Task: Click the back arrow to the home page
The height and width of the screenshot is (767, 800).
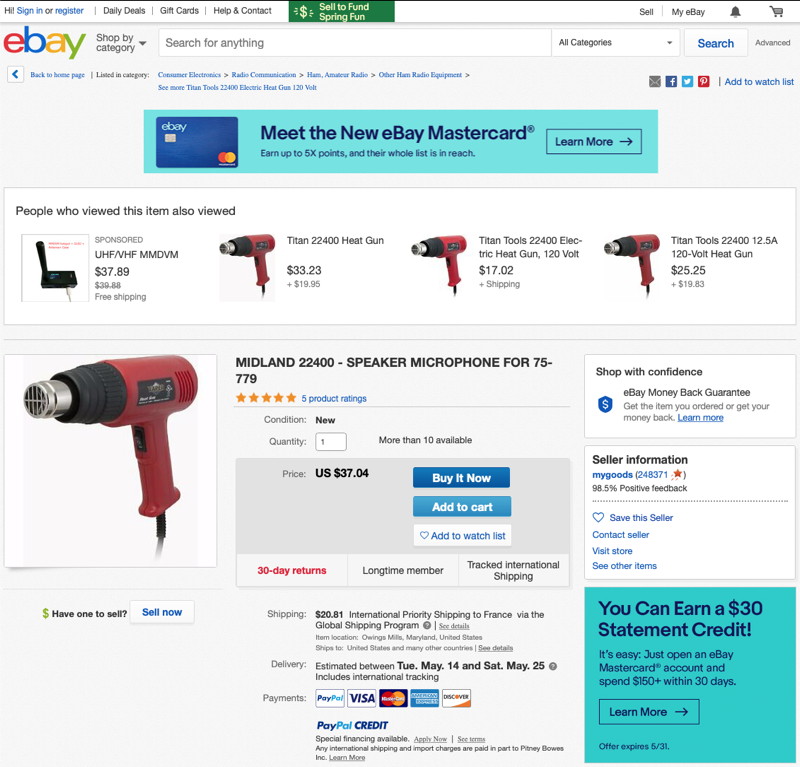Action: (x=15, y=75)
